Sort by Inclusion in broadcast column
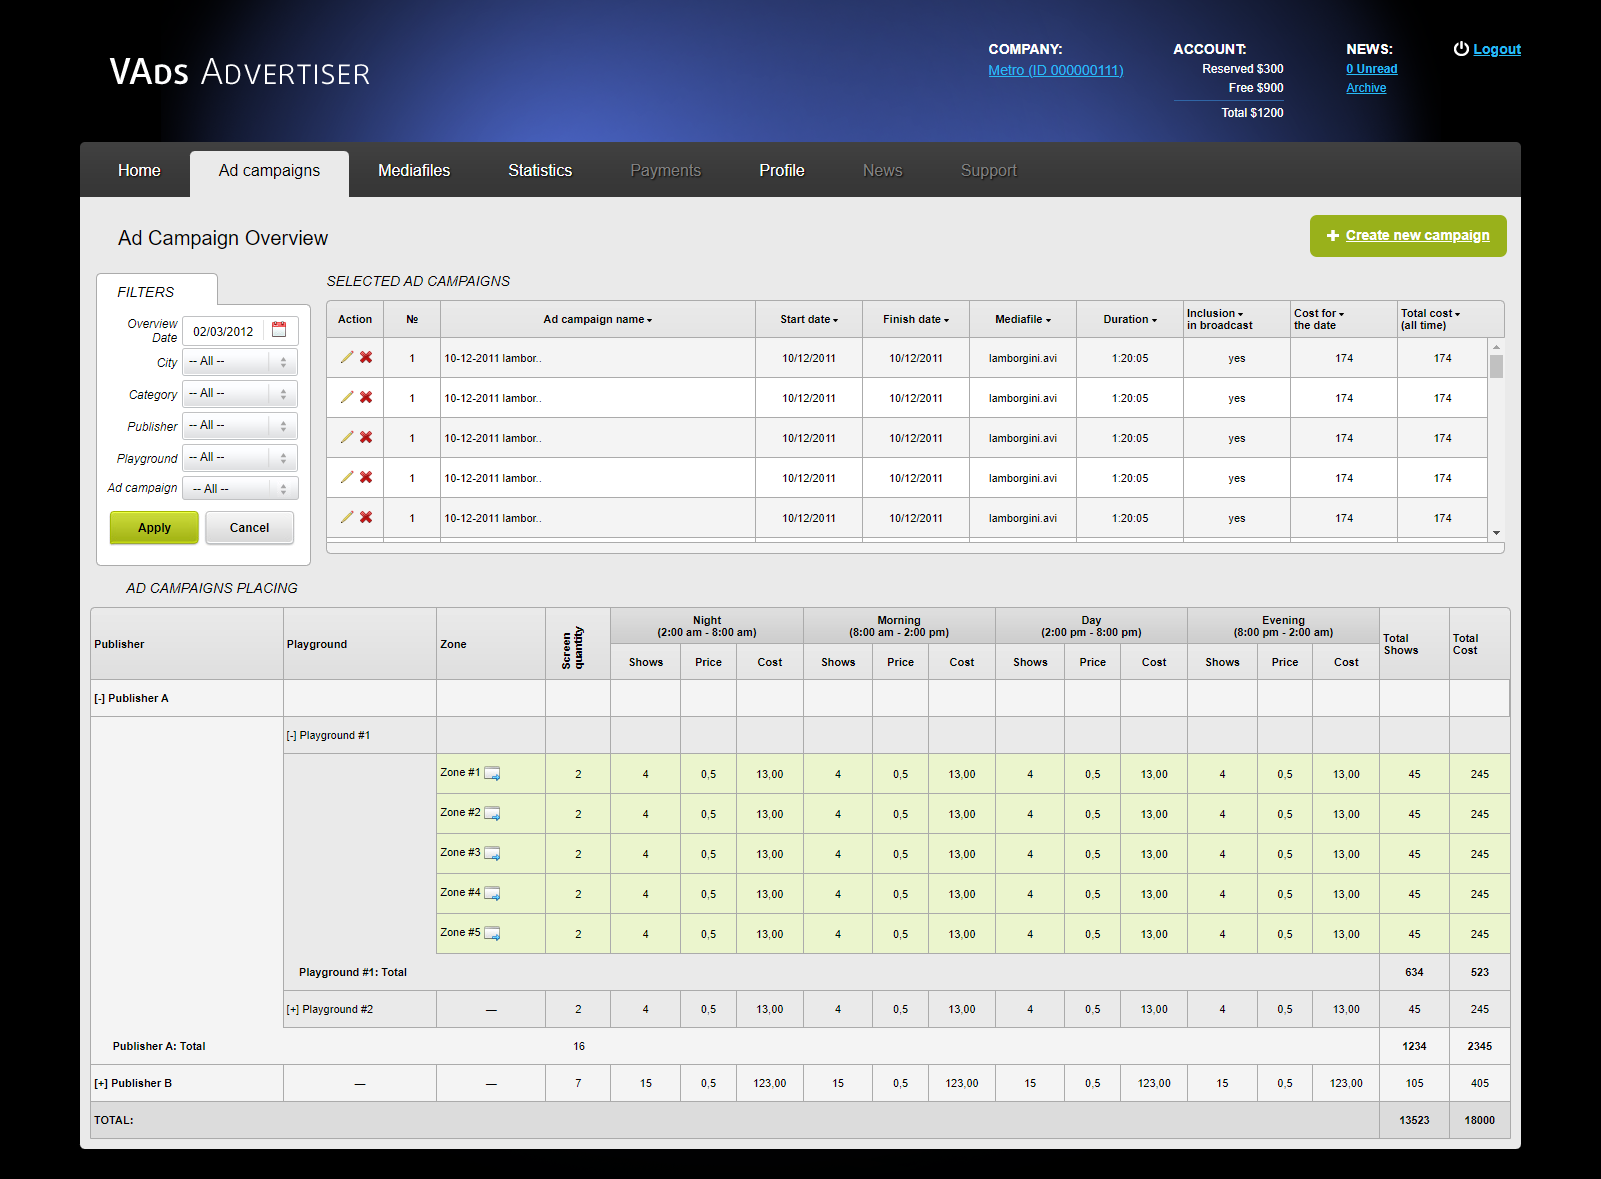The width and height of the screenshot is (1601, 1179). (x=1220, y=319)
